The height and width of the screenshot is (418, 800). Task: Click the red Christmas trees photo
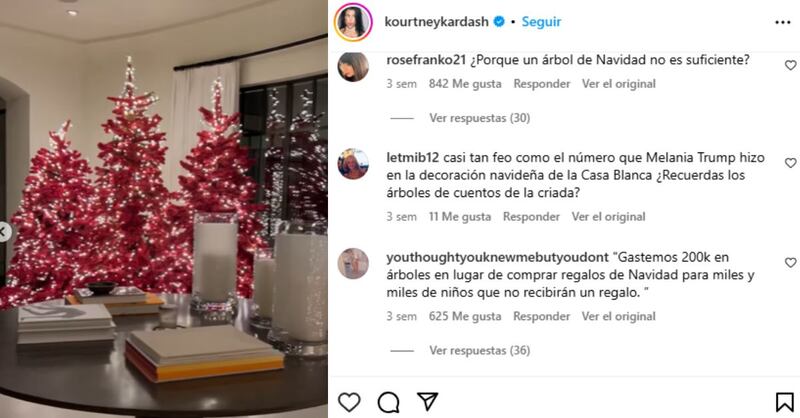click(x=164, y=209)
